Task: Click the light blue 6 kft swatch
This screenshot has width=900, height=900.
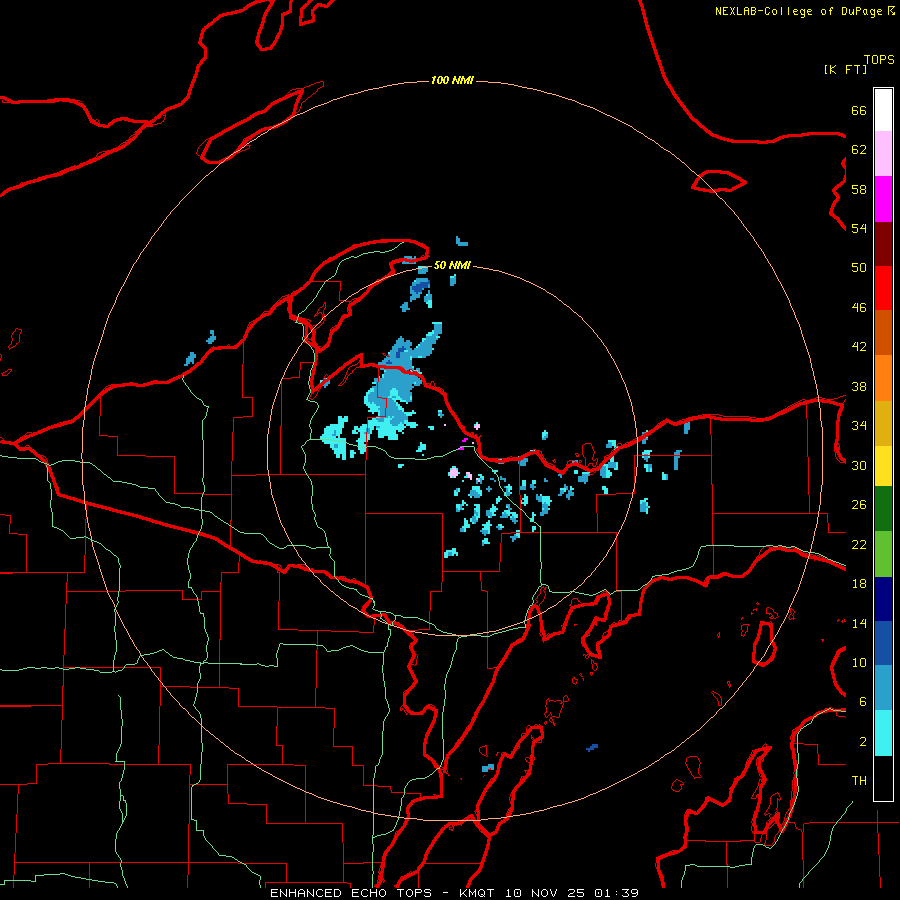Action: (x=883, y=688)
